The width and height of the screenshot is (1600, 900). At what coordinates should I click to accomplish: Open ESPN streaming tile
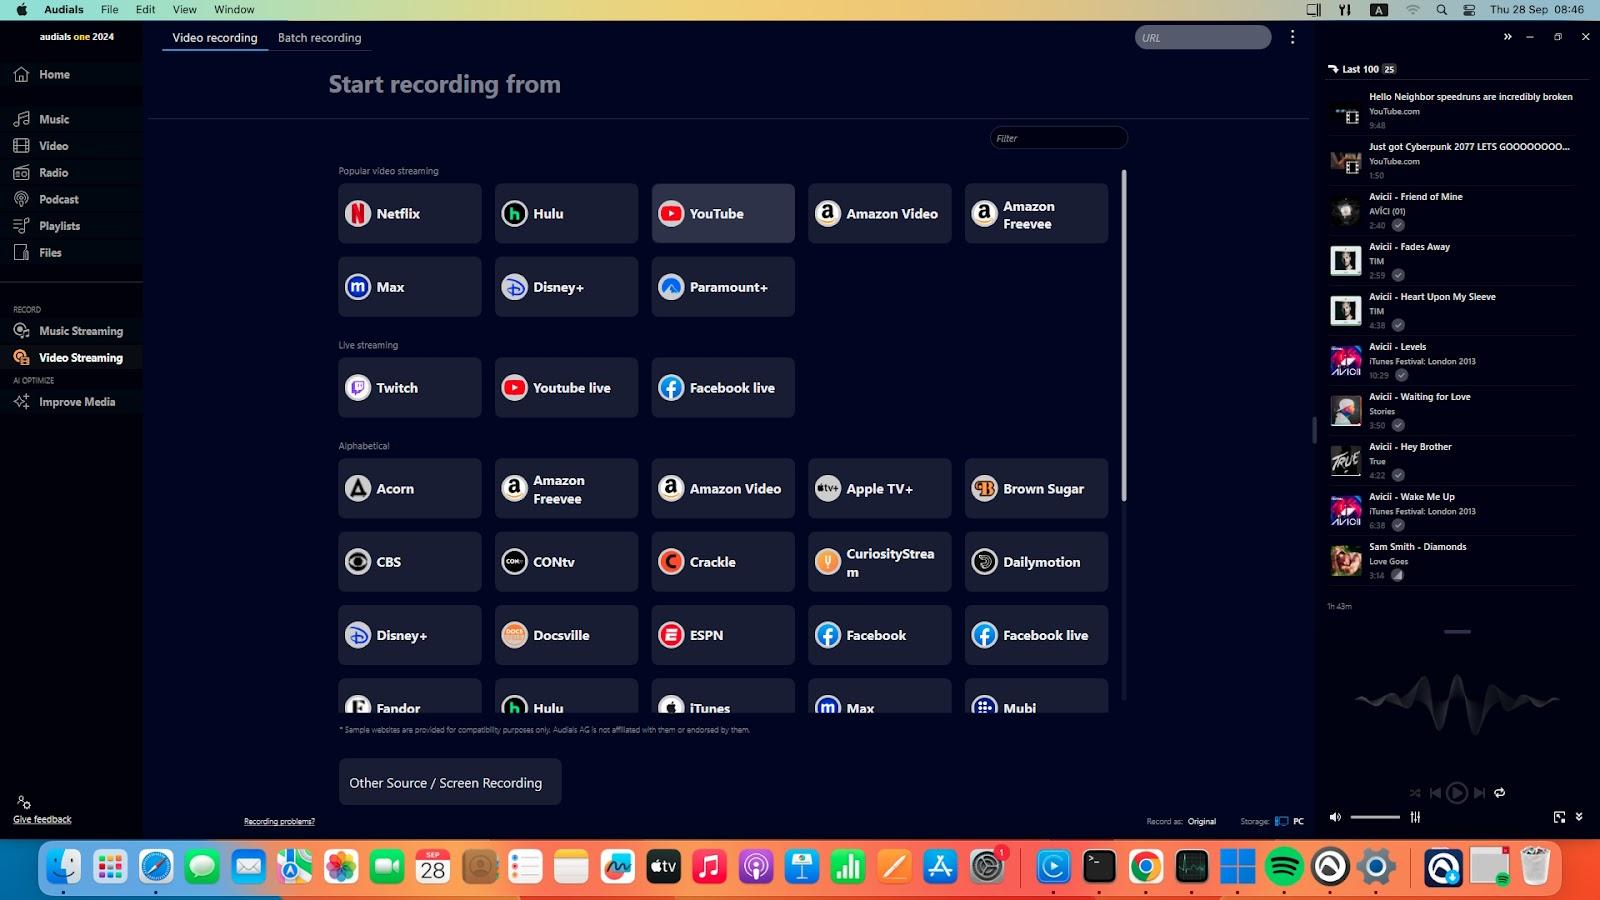[723, 635]
